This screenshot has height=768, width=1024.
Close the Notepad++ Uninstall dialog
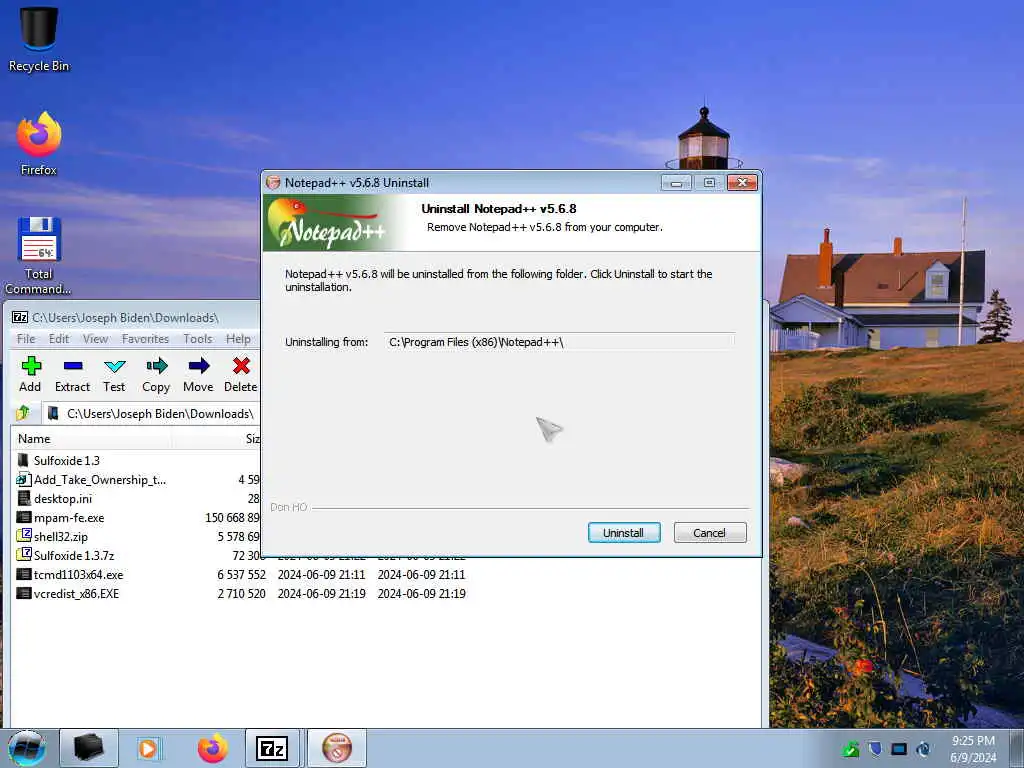tap(742, 183)
